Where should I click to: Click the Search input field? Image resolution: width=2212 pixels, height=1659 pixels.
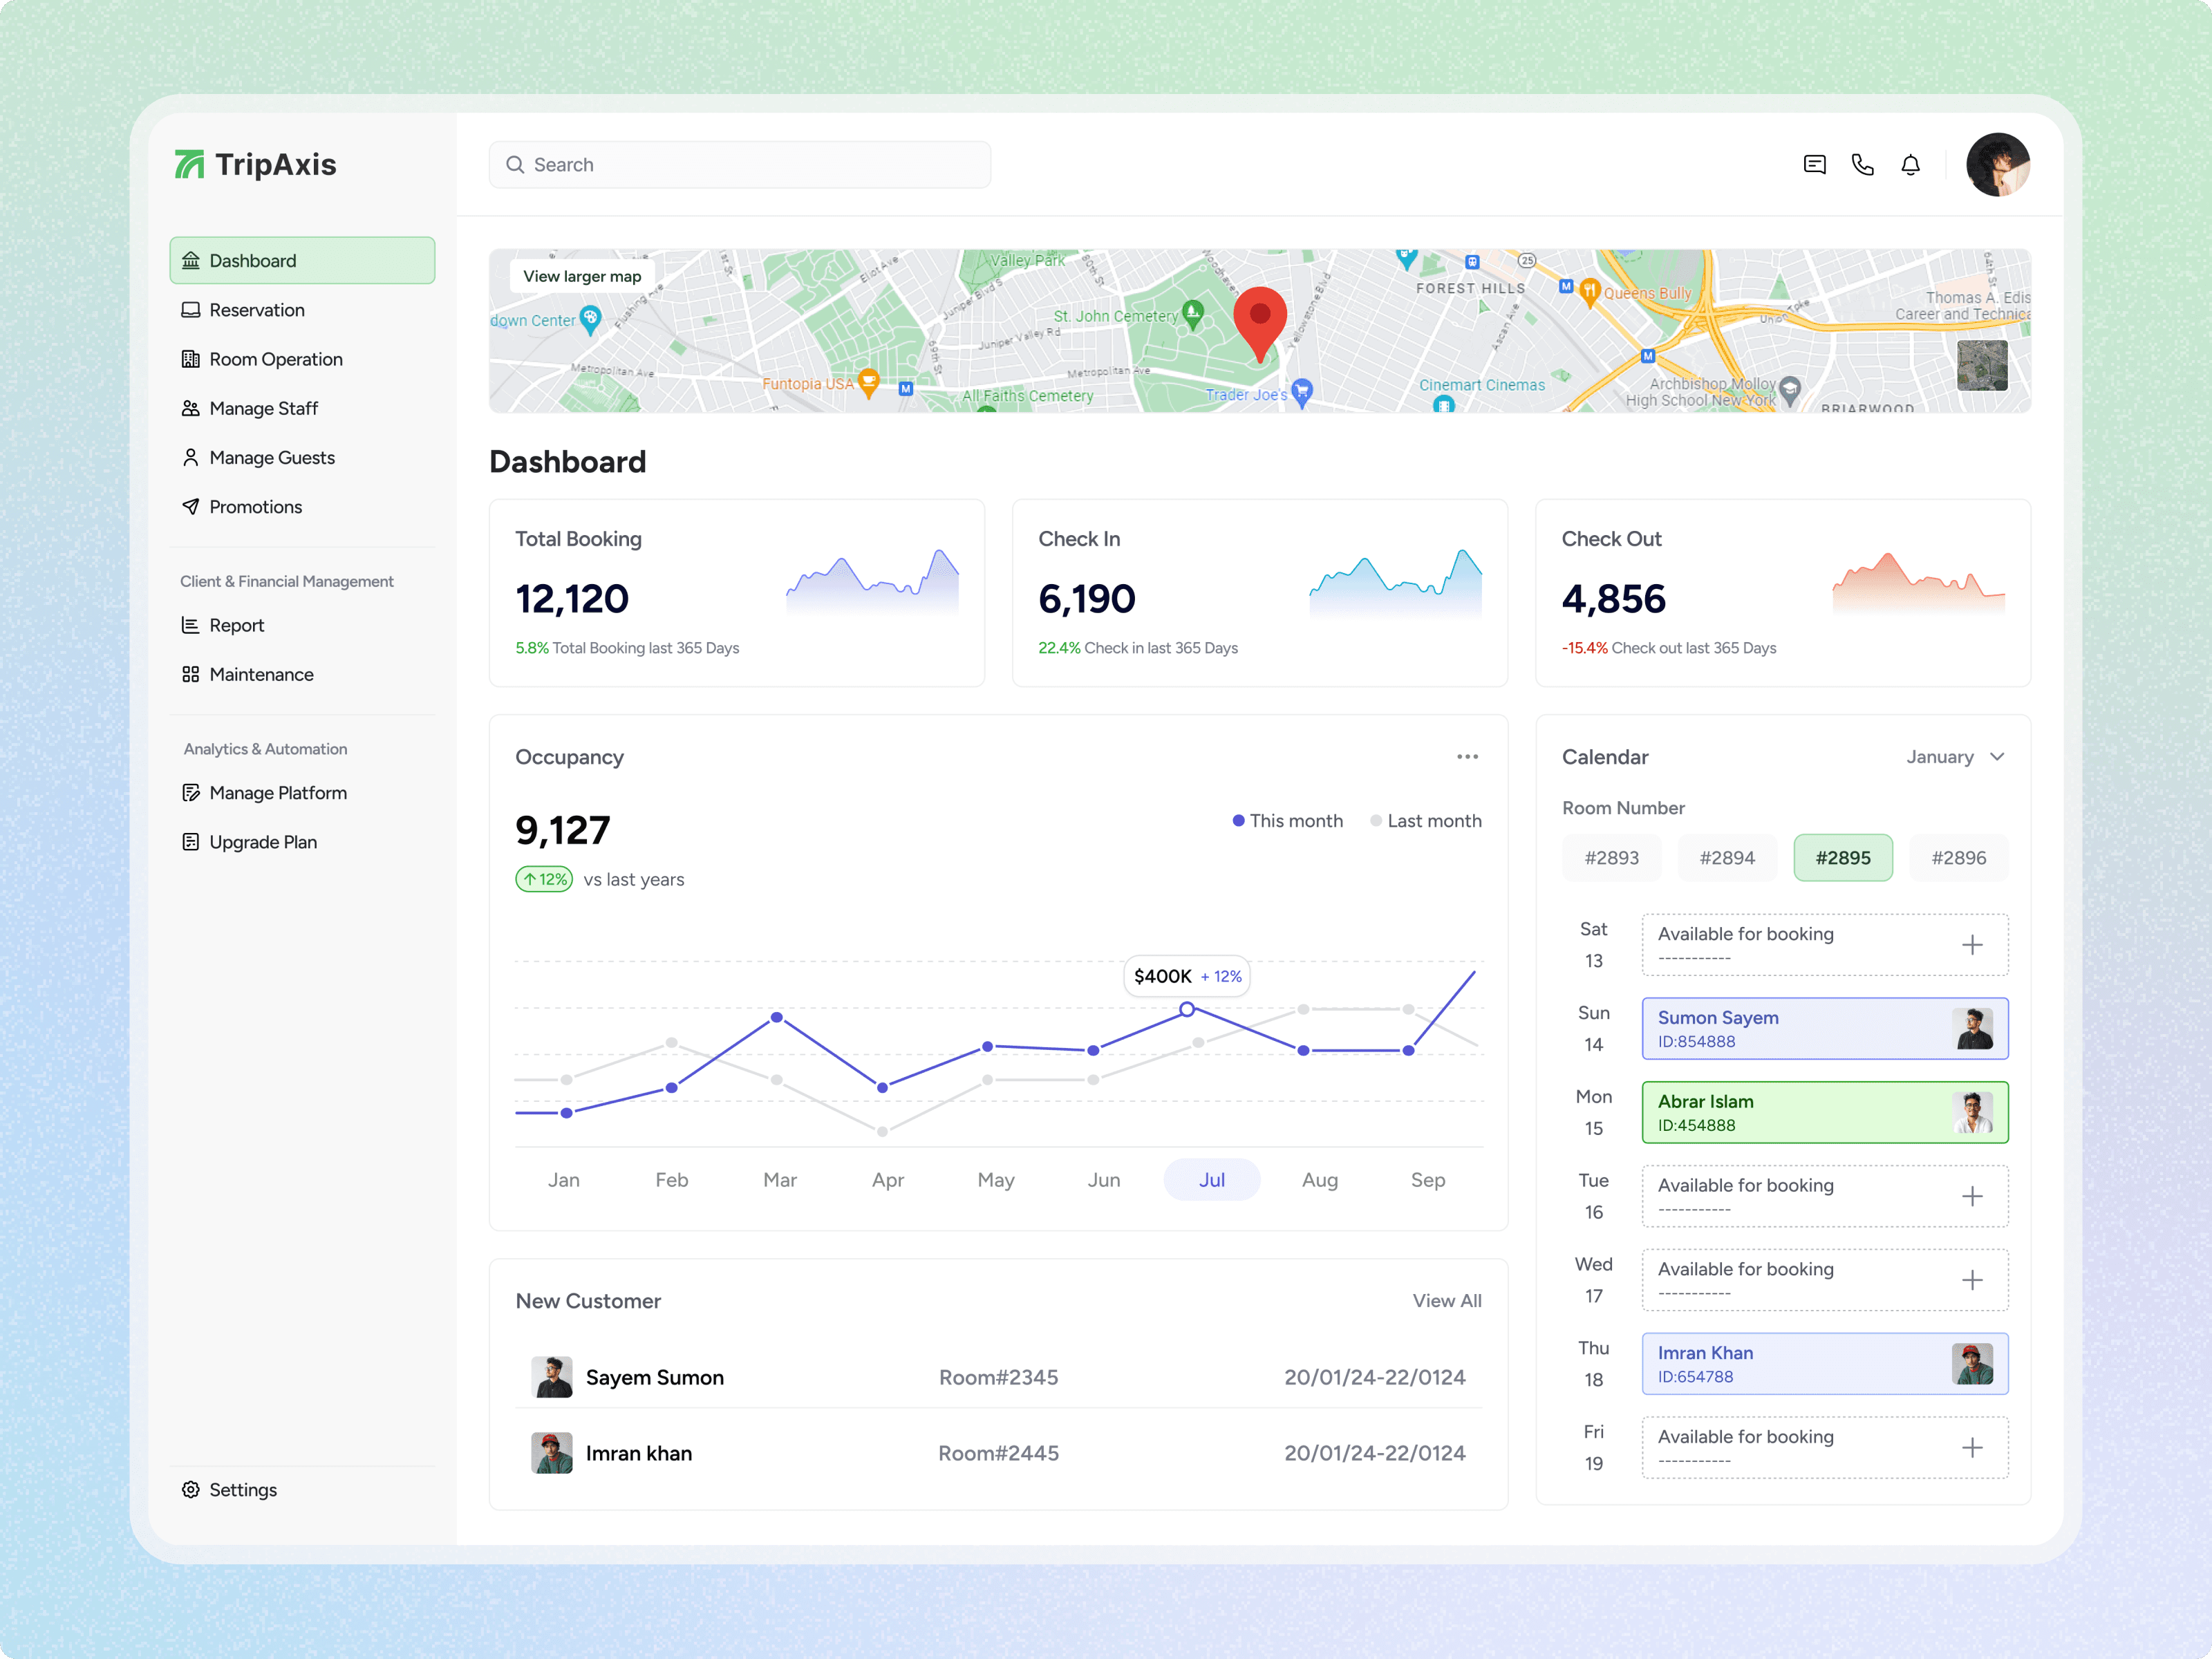tap(740, 165)
